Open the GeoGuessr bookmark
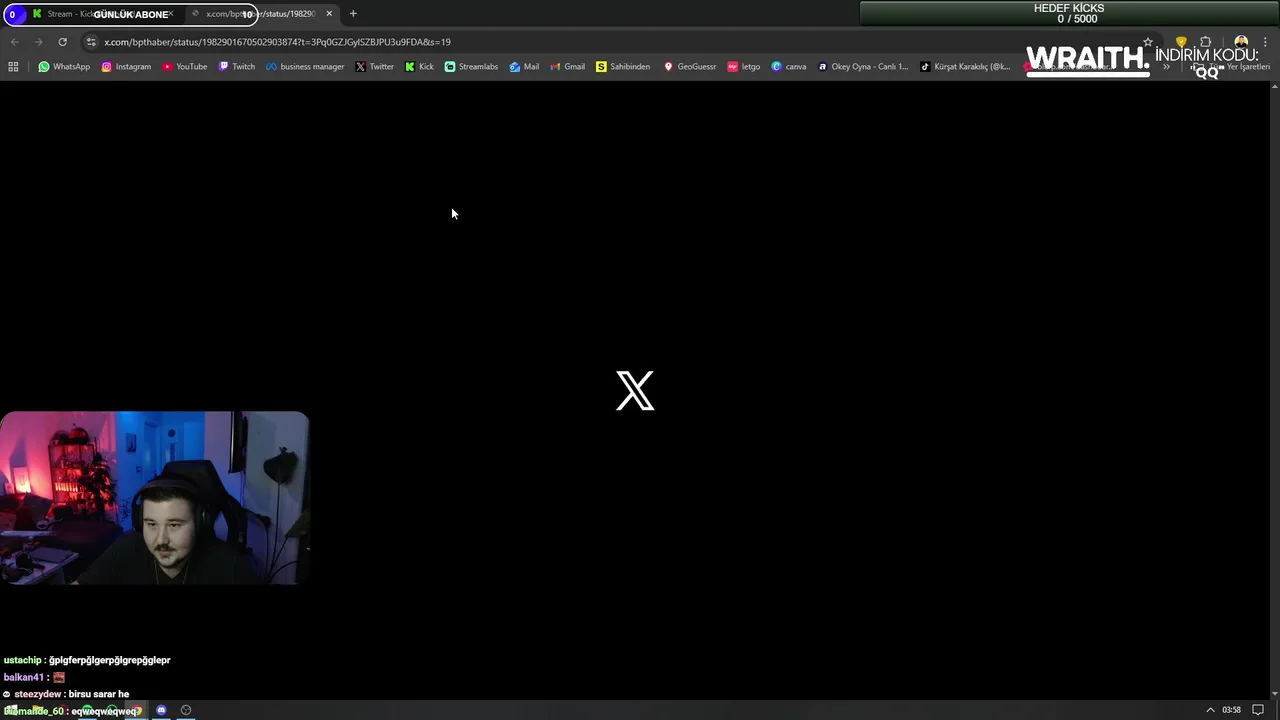1280x720 pixels. pyautogui.click(x=690, y=67)
